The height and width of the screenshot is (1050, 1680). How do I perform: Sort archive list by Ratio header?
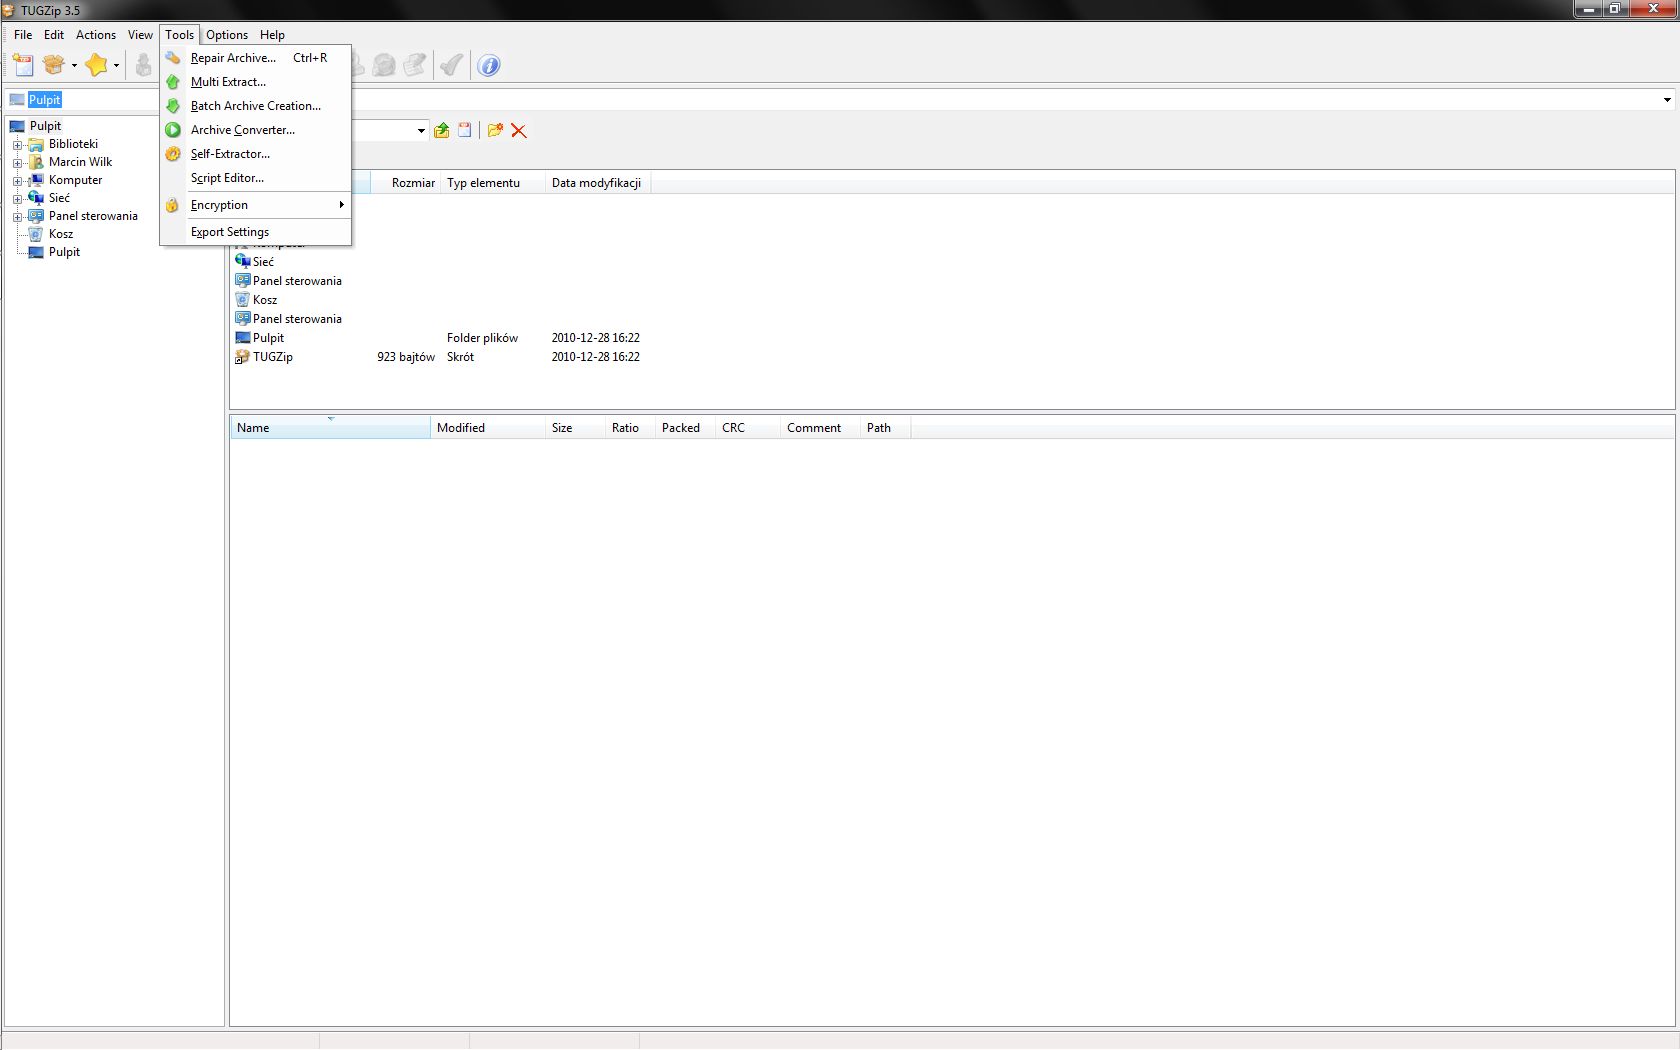tap(630, 427)
